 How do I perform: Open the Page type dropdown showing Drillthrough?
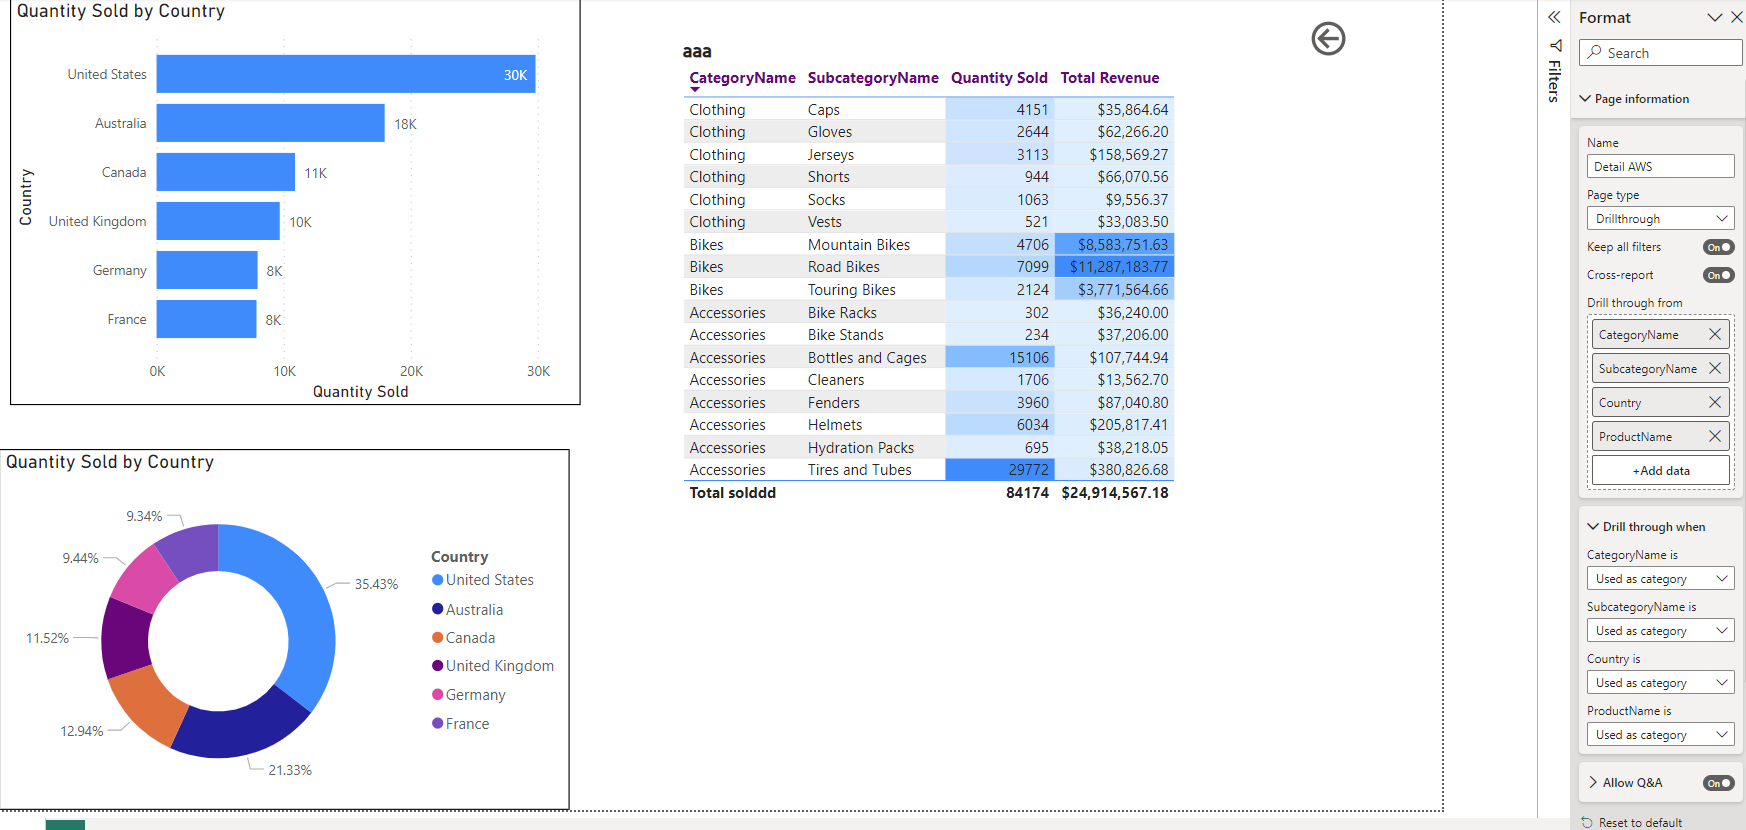click(1660, 219)
